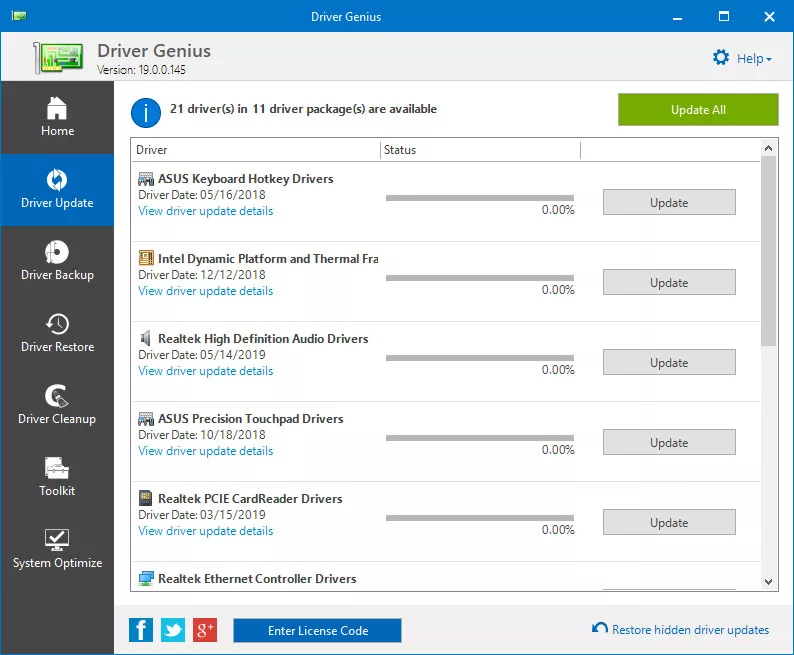Select Intel Dynamic Platform and Thermal title

pos(268,259)
